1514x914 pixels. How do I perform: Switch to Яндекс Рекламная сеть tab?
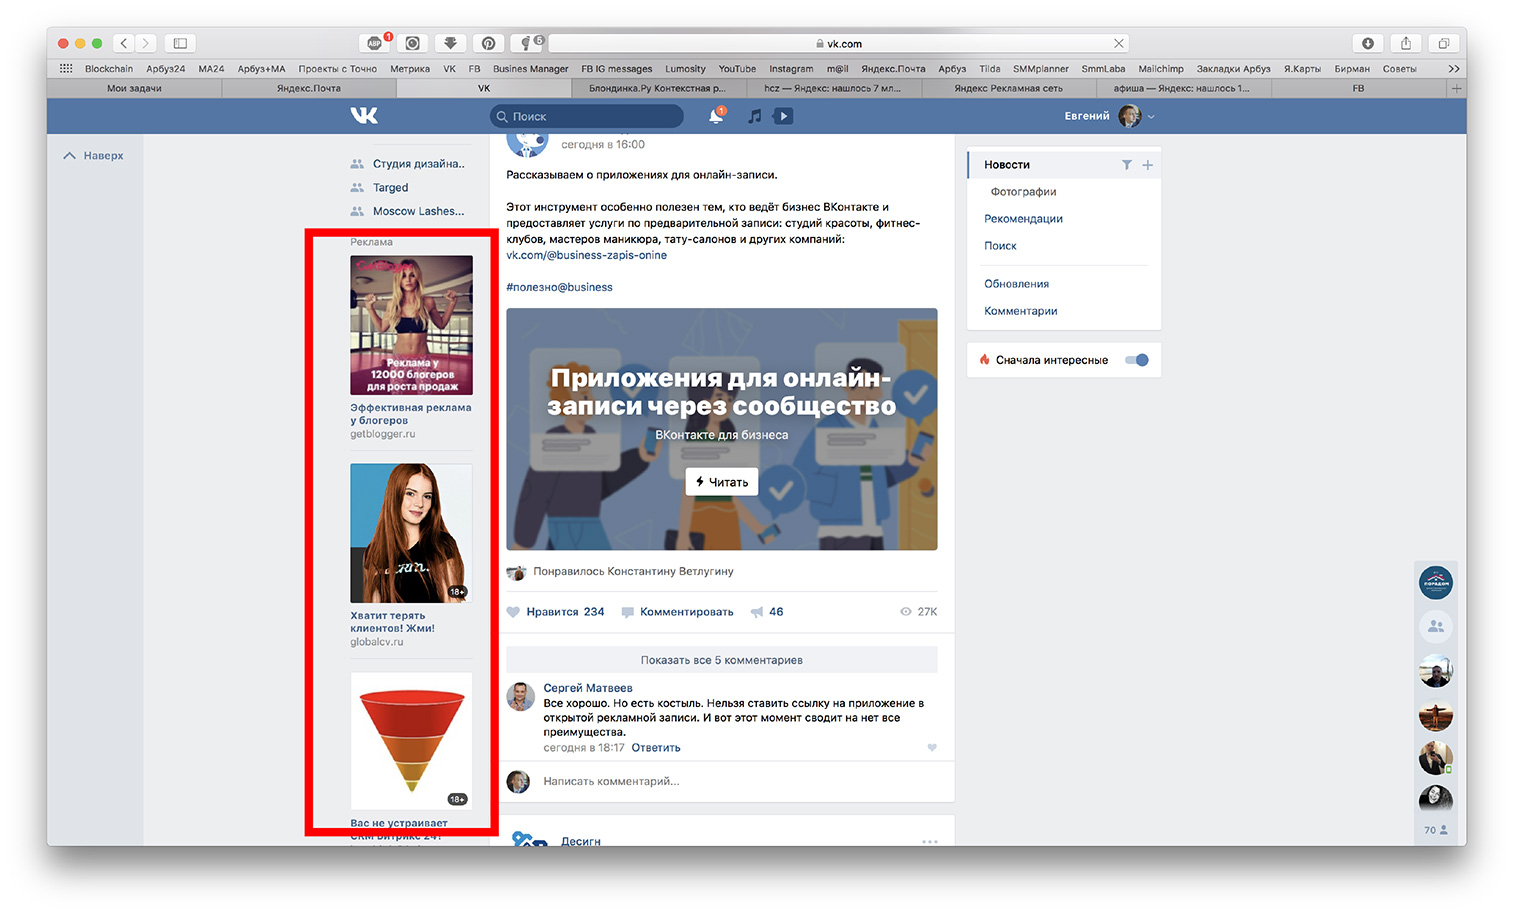(x=1008, y=88)
